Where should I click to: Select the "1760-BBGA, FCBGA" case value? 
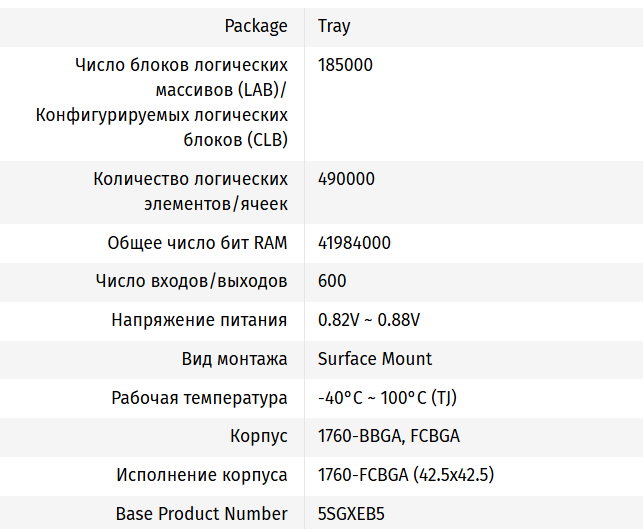pyautogui.click(x=388, y=436)
